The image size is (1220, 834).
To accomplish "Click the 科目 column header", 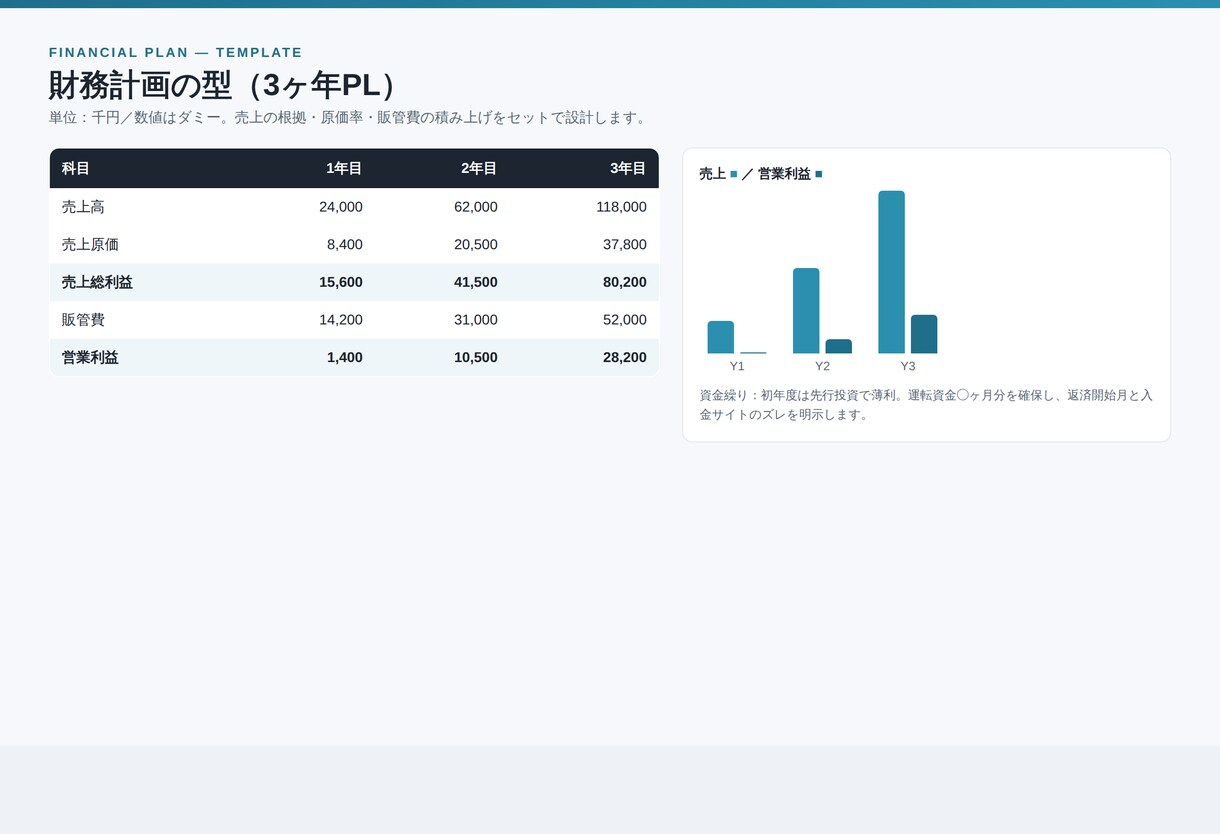I will [x=76, y=168].
